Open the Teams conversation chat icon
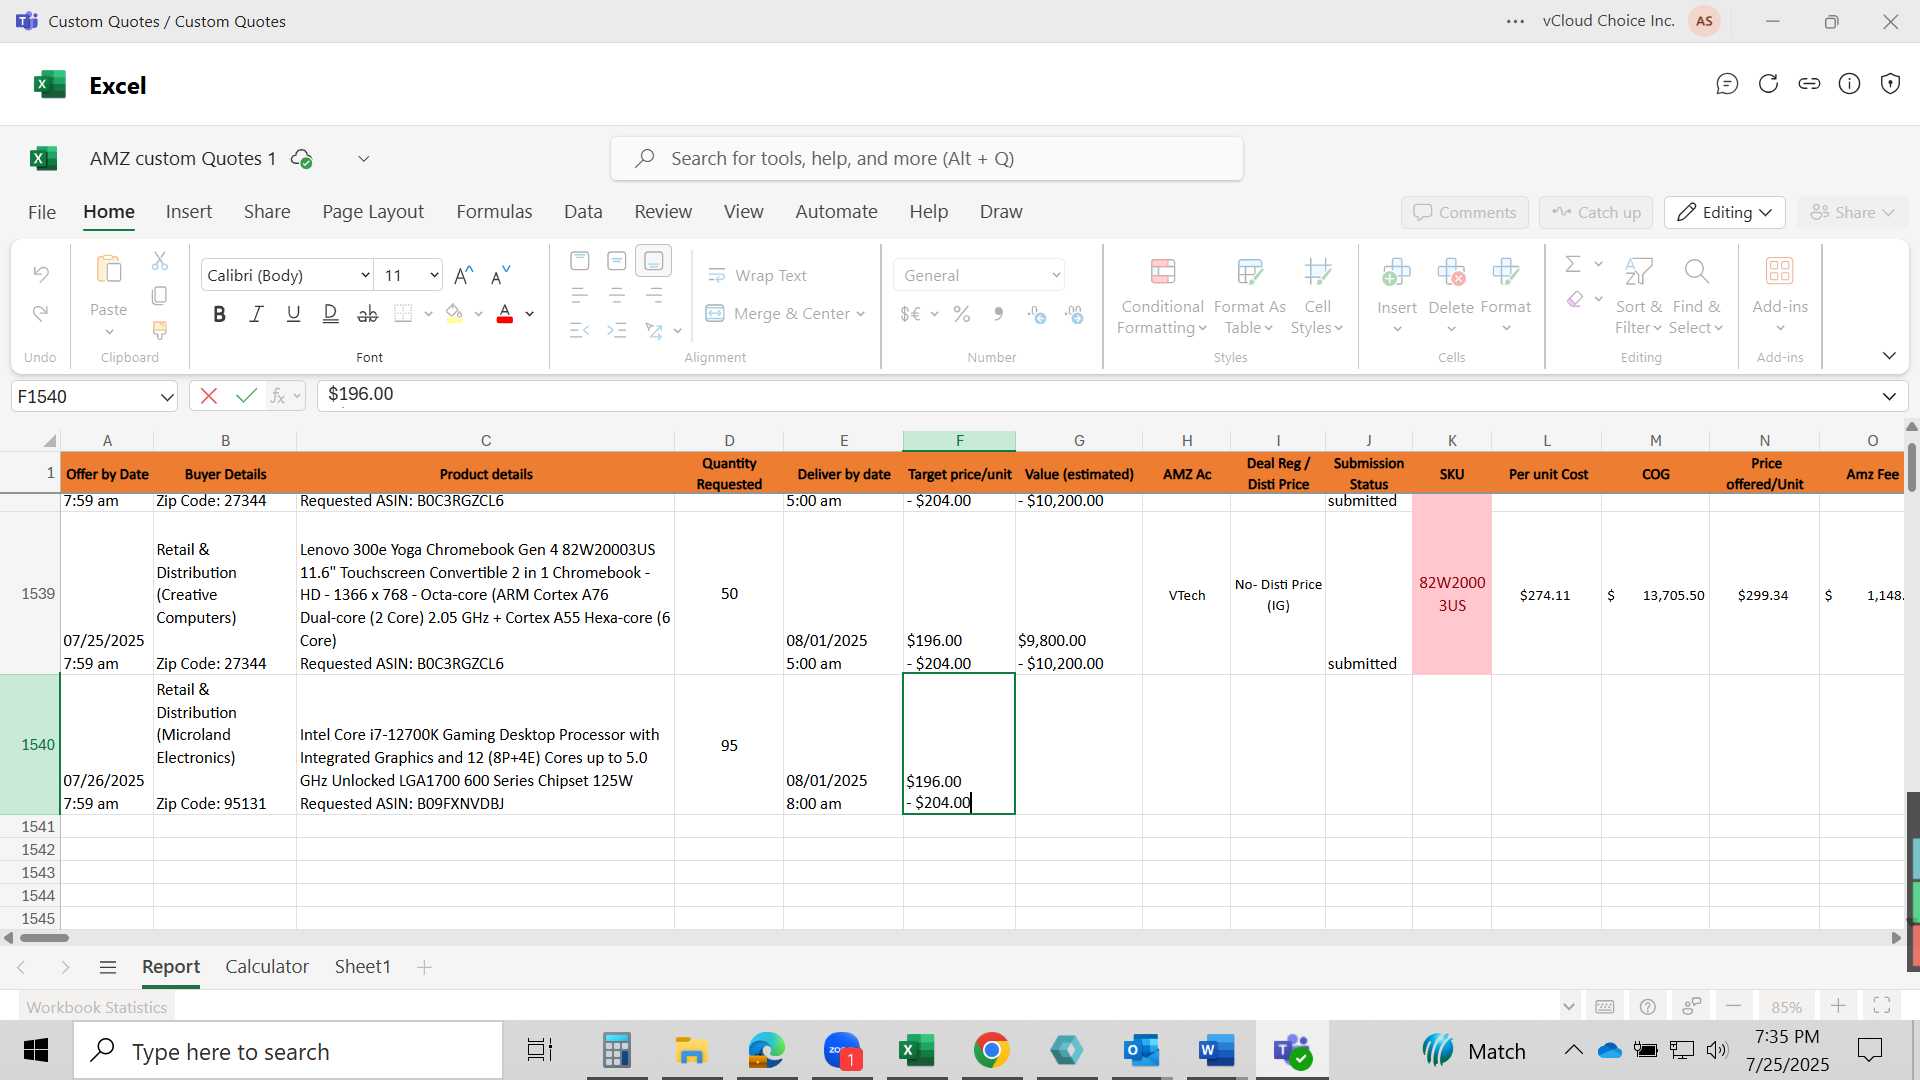This screenshot has height=1080, width=1920. click(x=1727, y=84)
